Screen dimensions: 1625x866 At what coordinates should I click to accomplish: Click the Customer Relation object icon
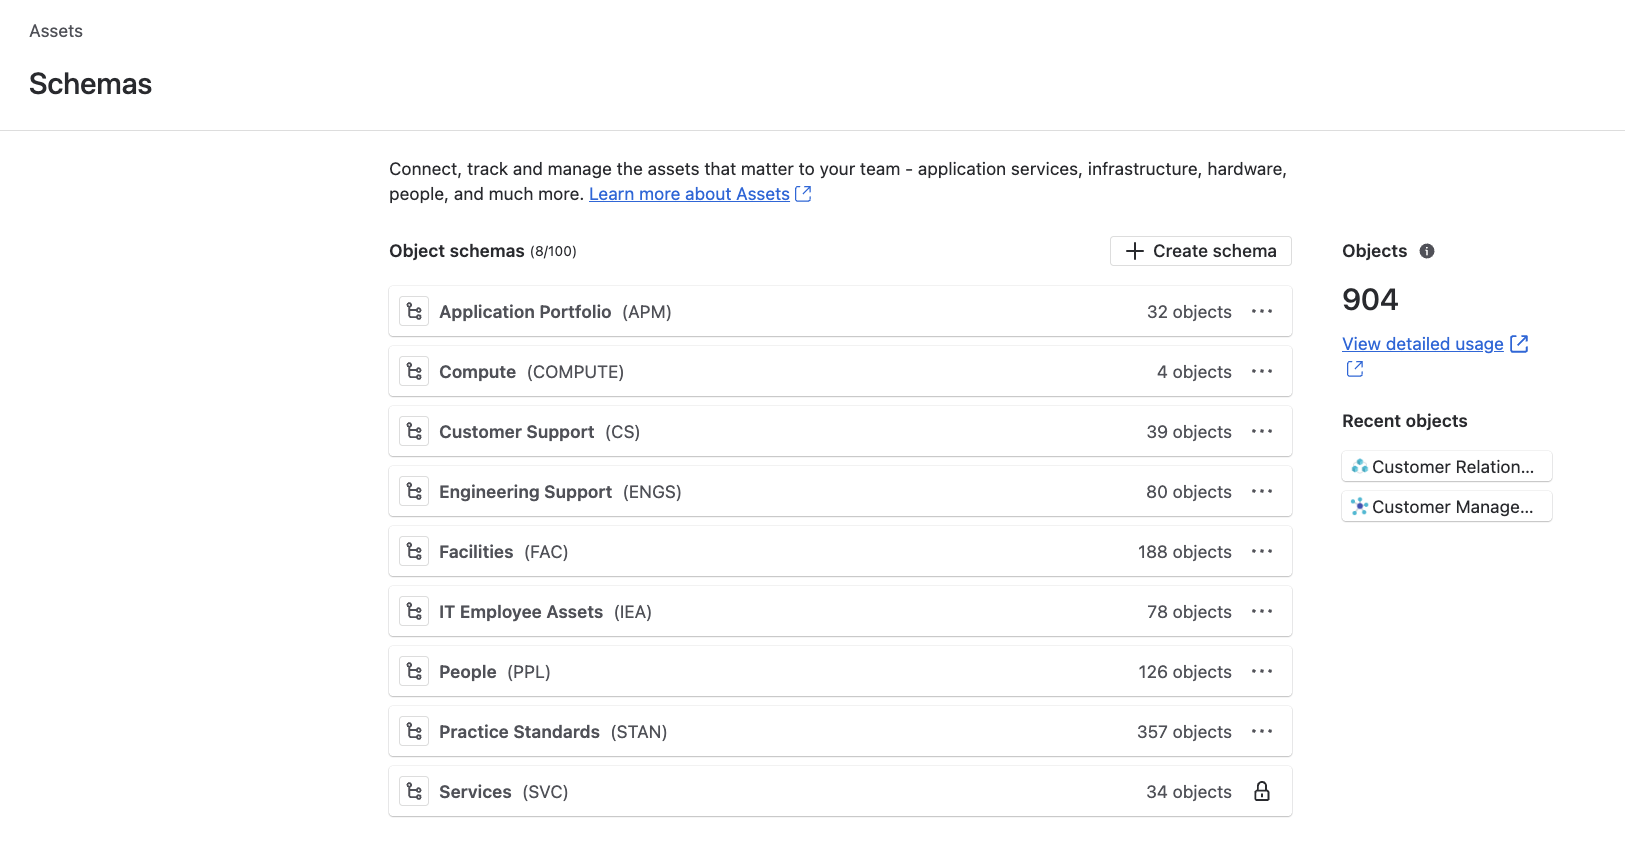[1359, 467]
